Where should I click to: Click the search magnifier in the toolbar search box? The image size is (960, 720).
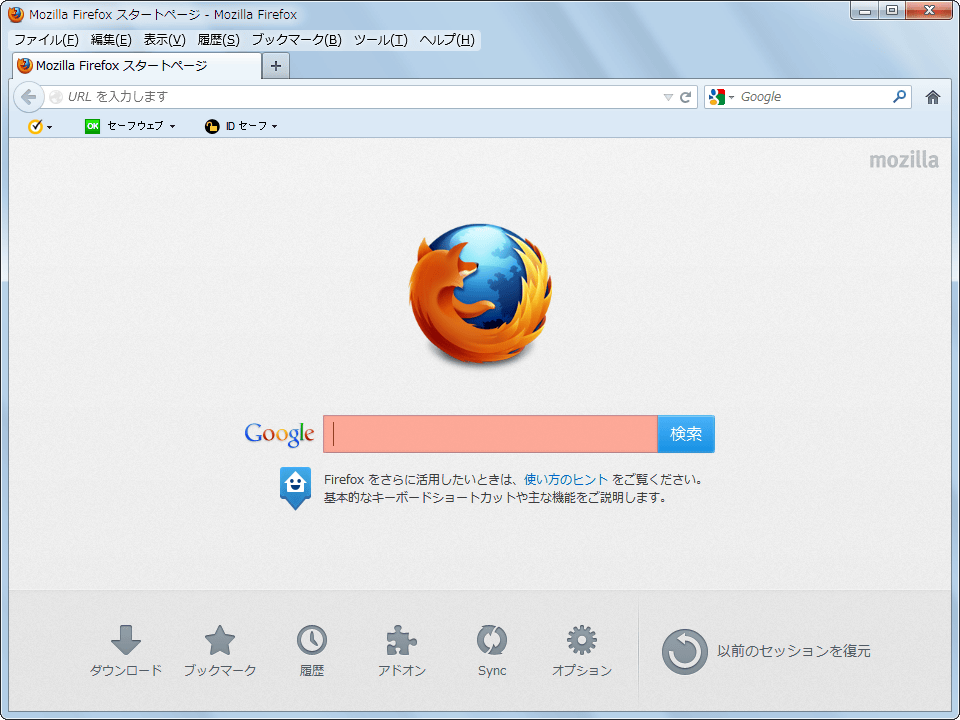[x=899, y=96]
